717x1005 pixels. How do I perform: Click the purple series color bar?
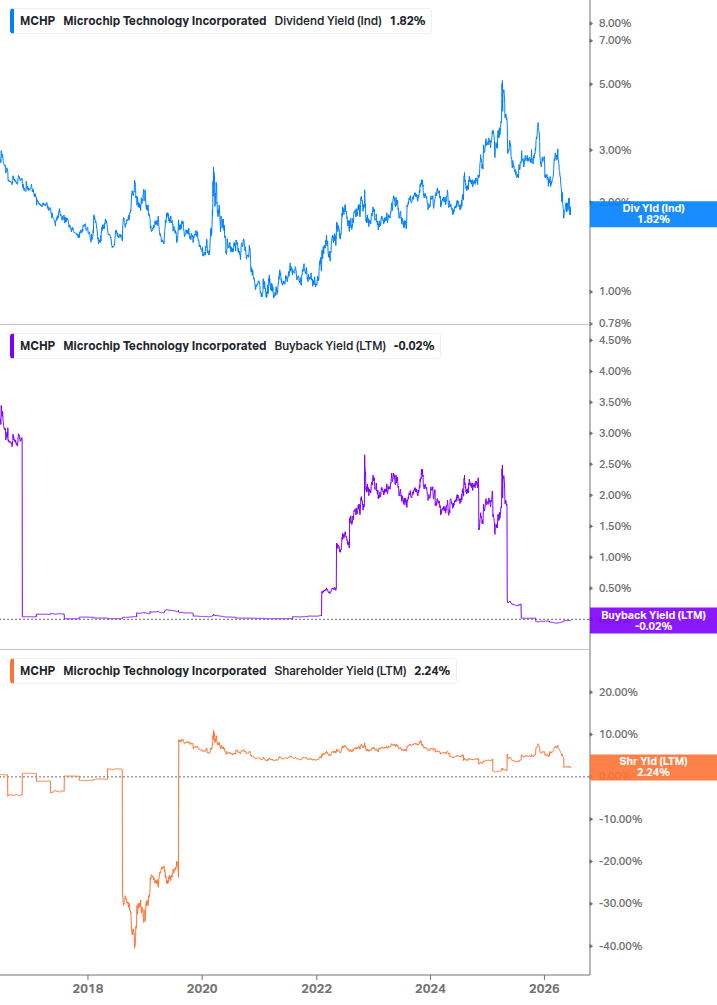click(x=12, y=346)
